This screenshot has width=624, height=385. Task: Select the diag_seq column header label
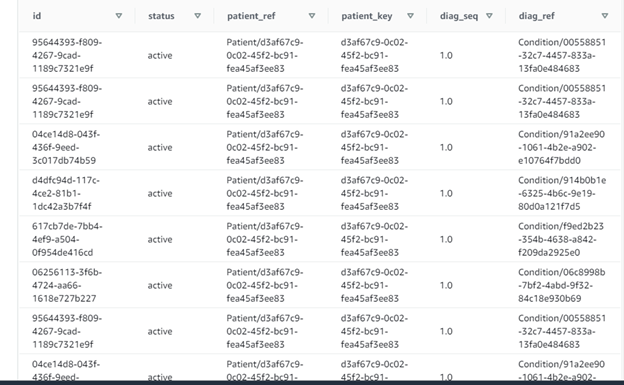(x=458, y=16)
